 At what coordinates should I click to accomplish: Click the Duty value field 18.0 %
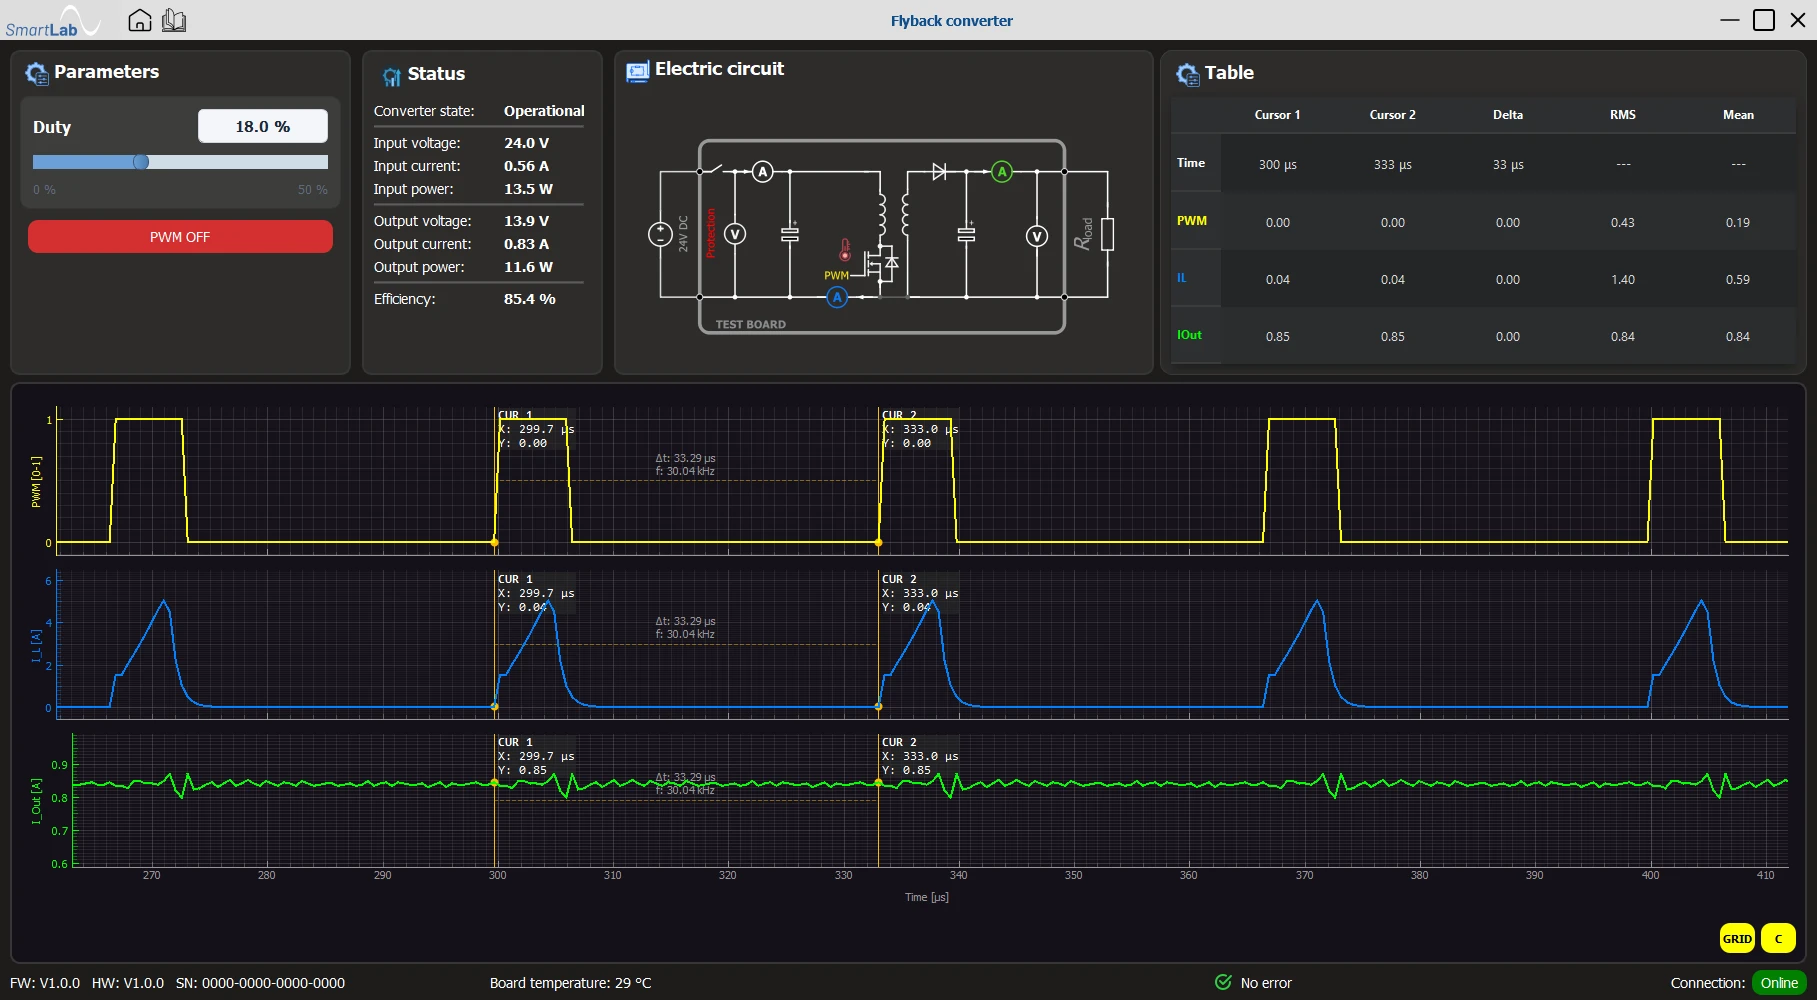pyautogui.click(x=263, y=126)
